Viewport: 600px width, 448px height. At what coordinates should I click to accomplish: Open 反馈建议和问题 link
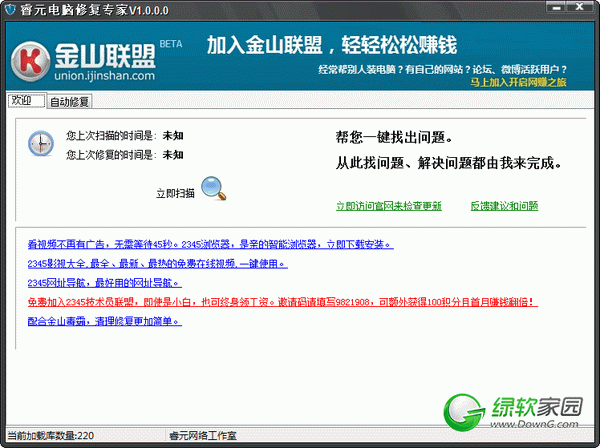pyautogui.click(x=504, y=206)
